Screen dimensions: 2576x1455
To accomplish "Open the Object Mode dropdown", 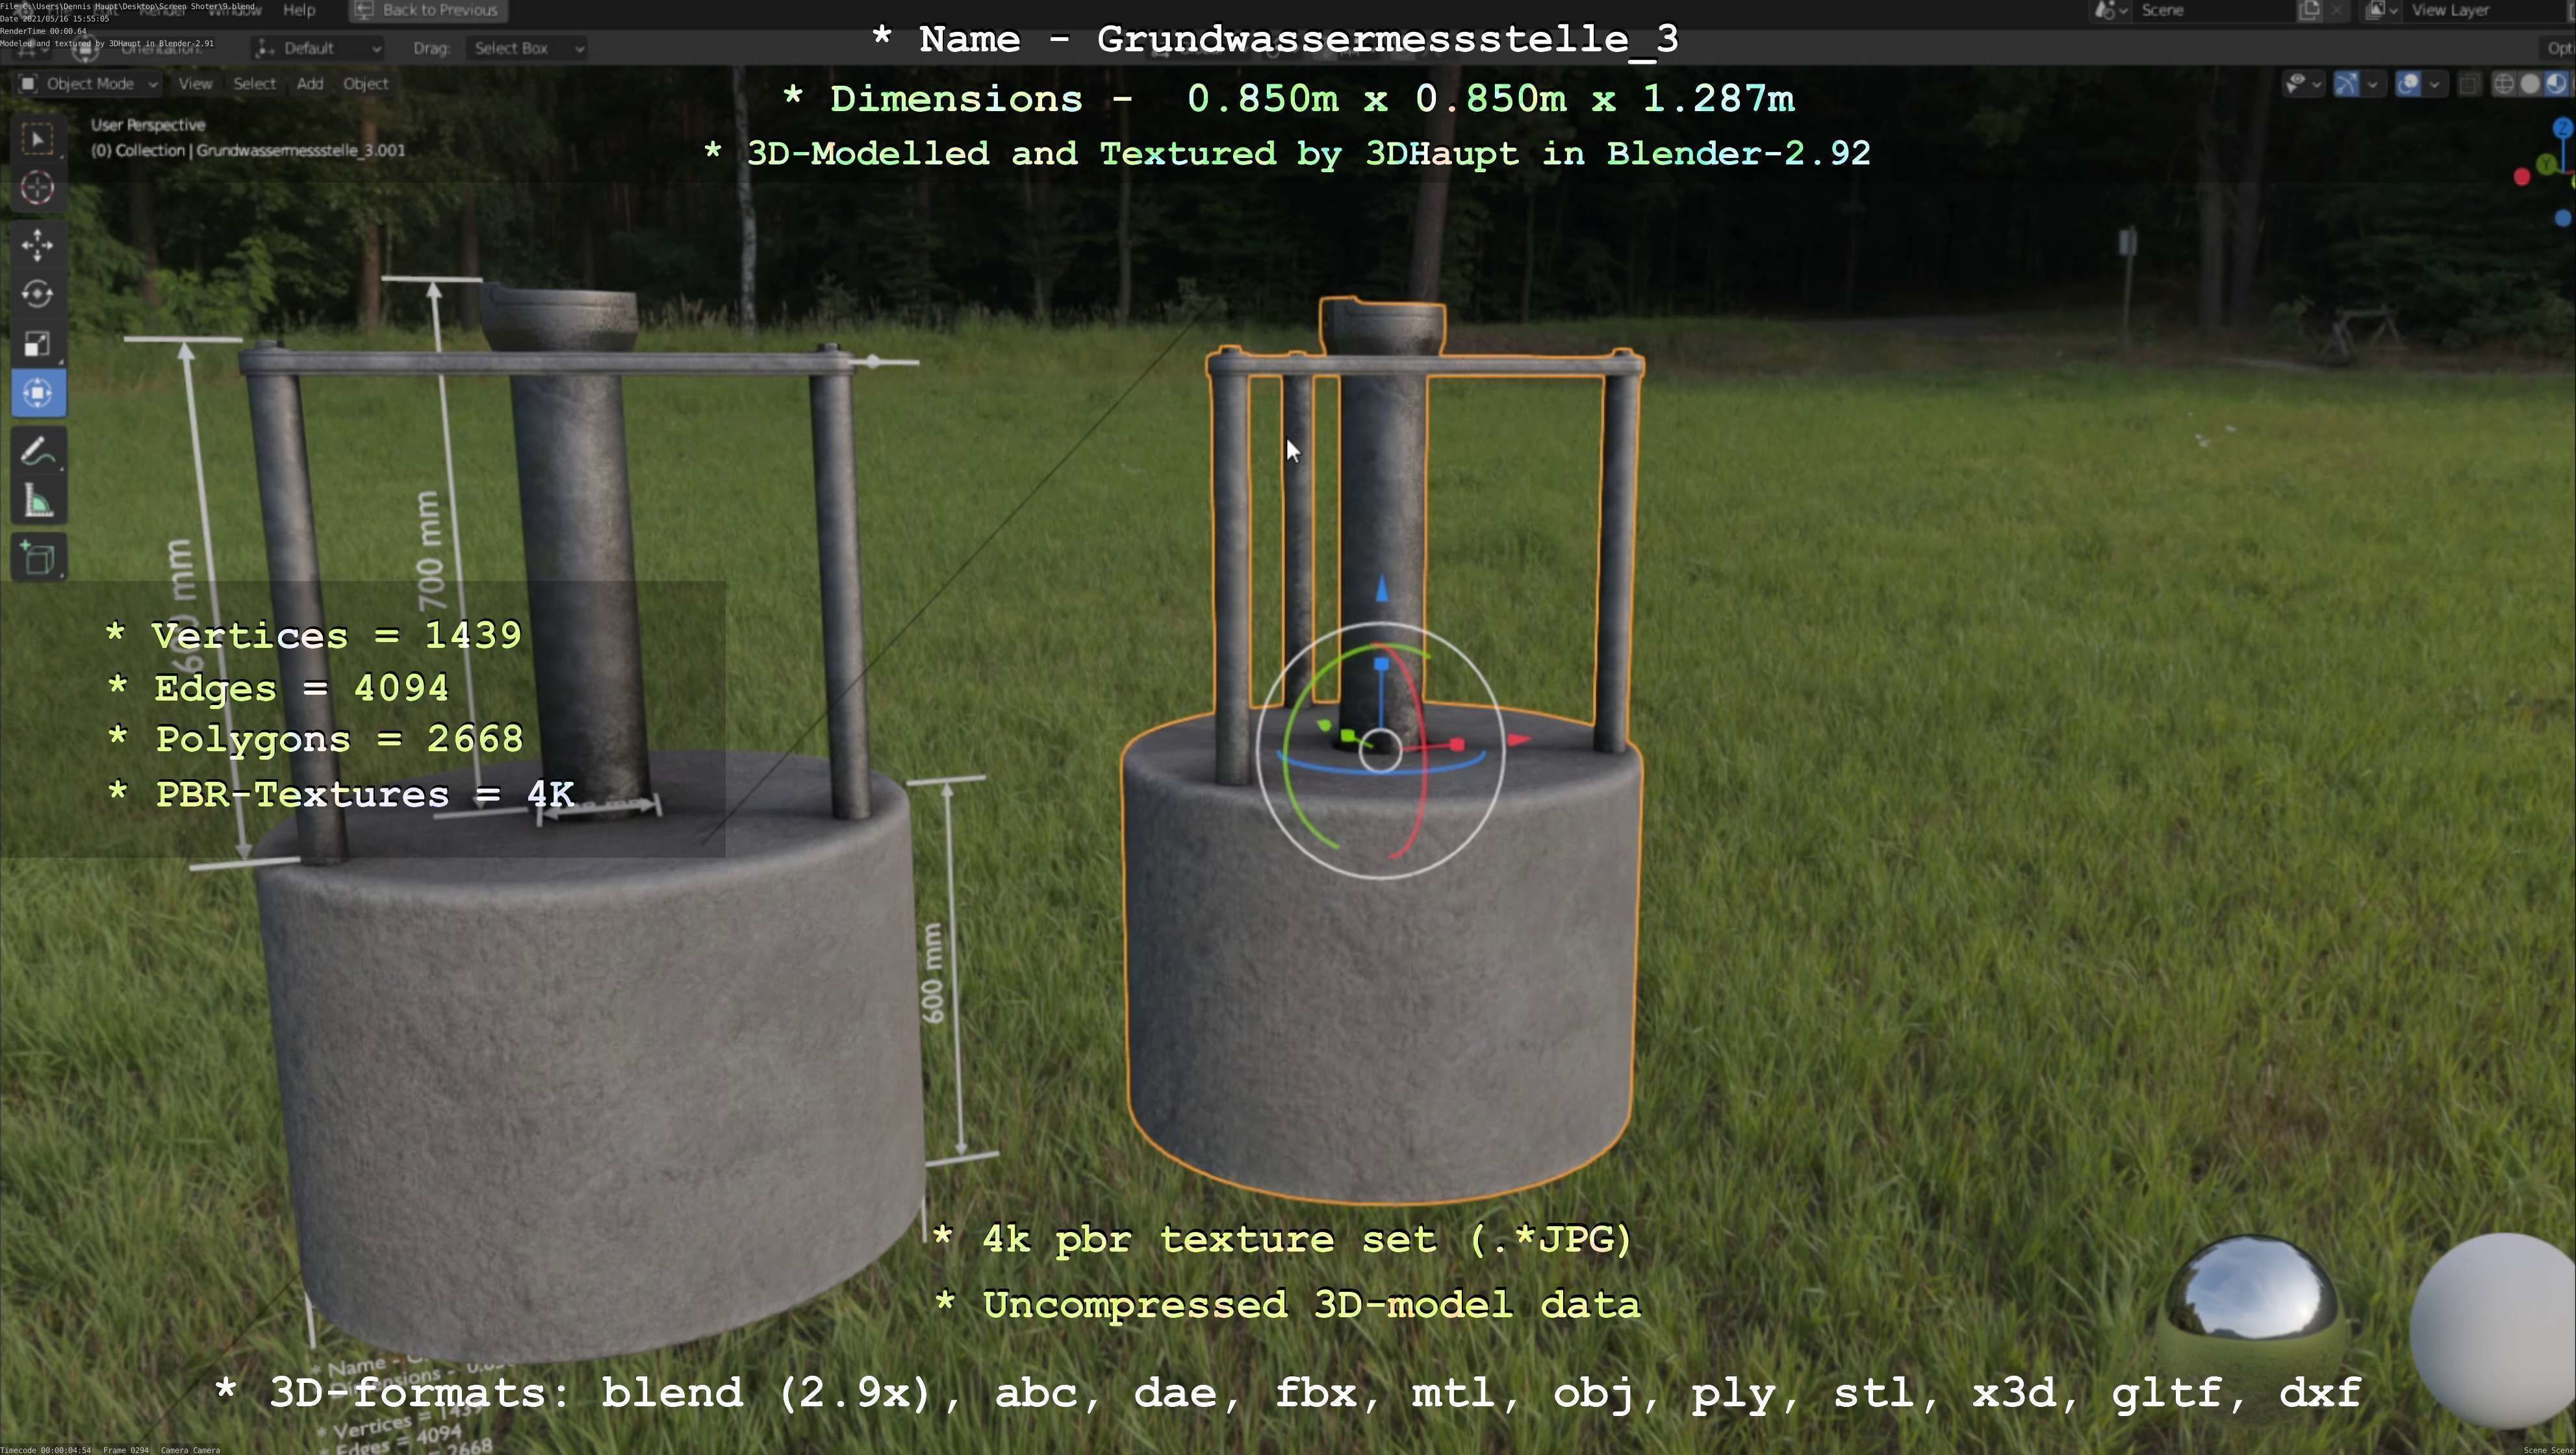I will point(88,84).
